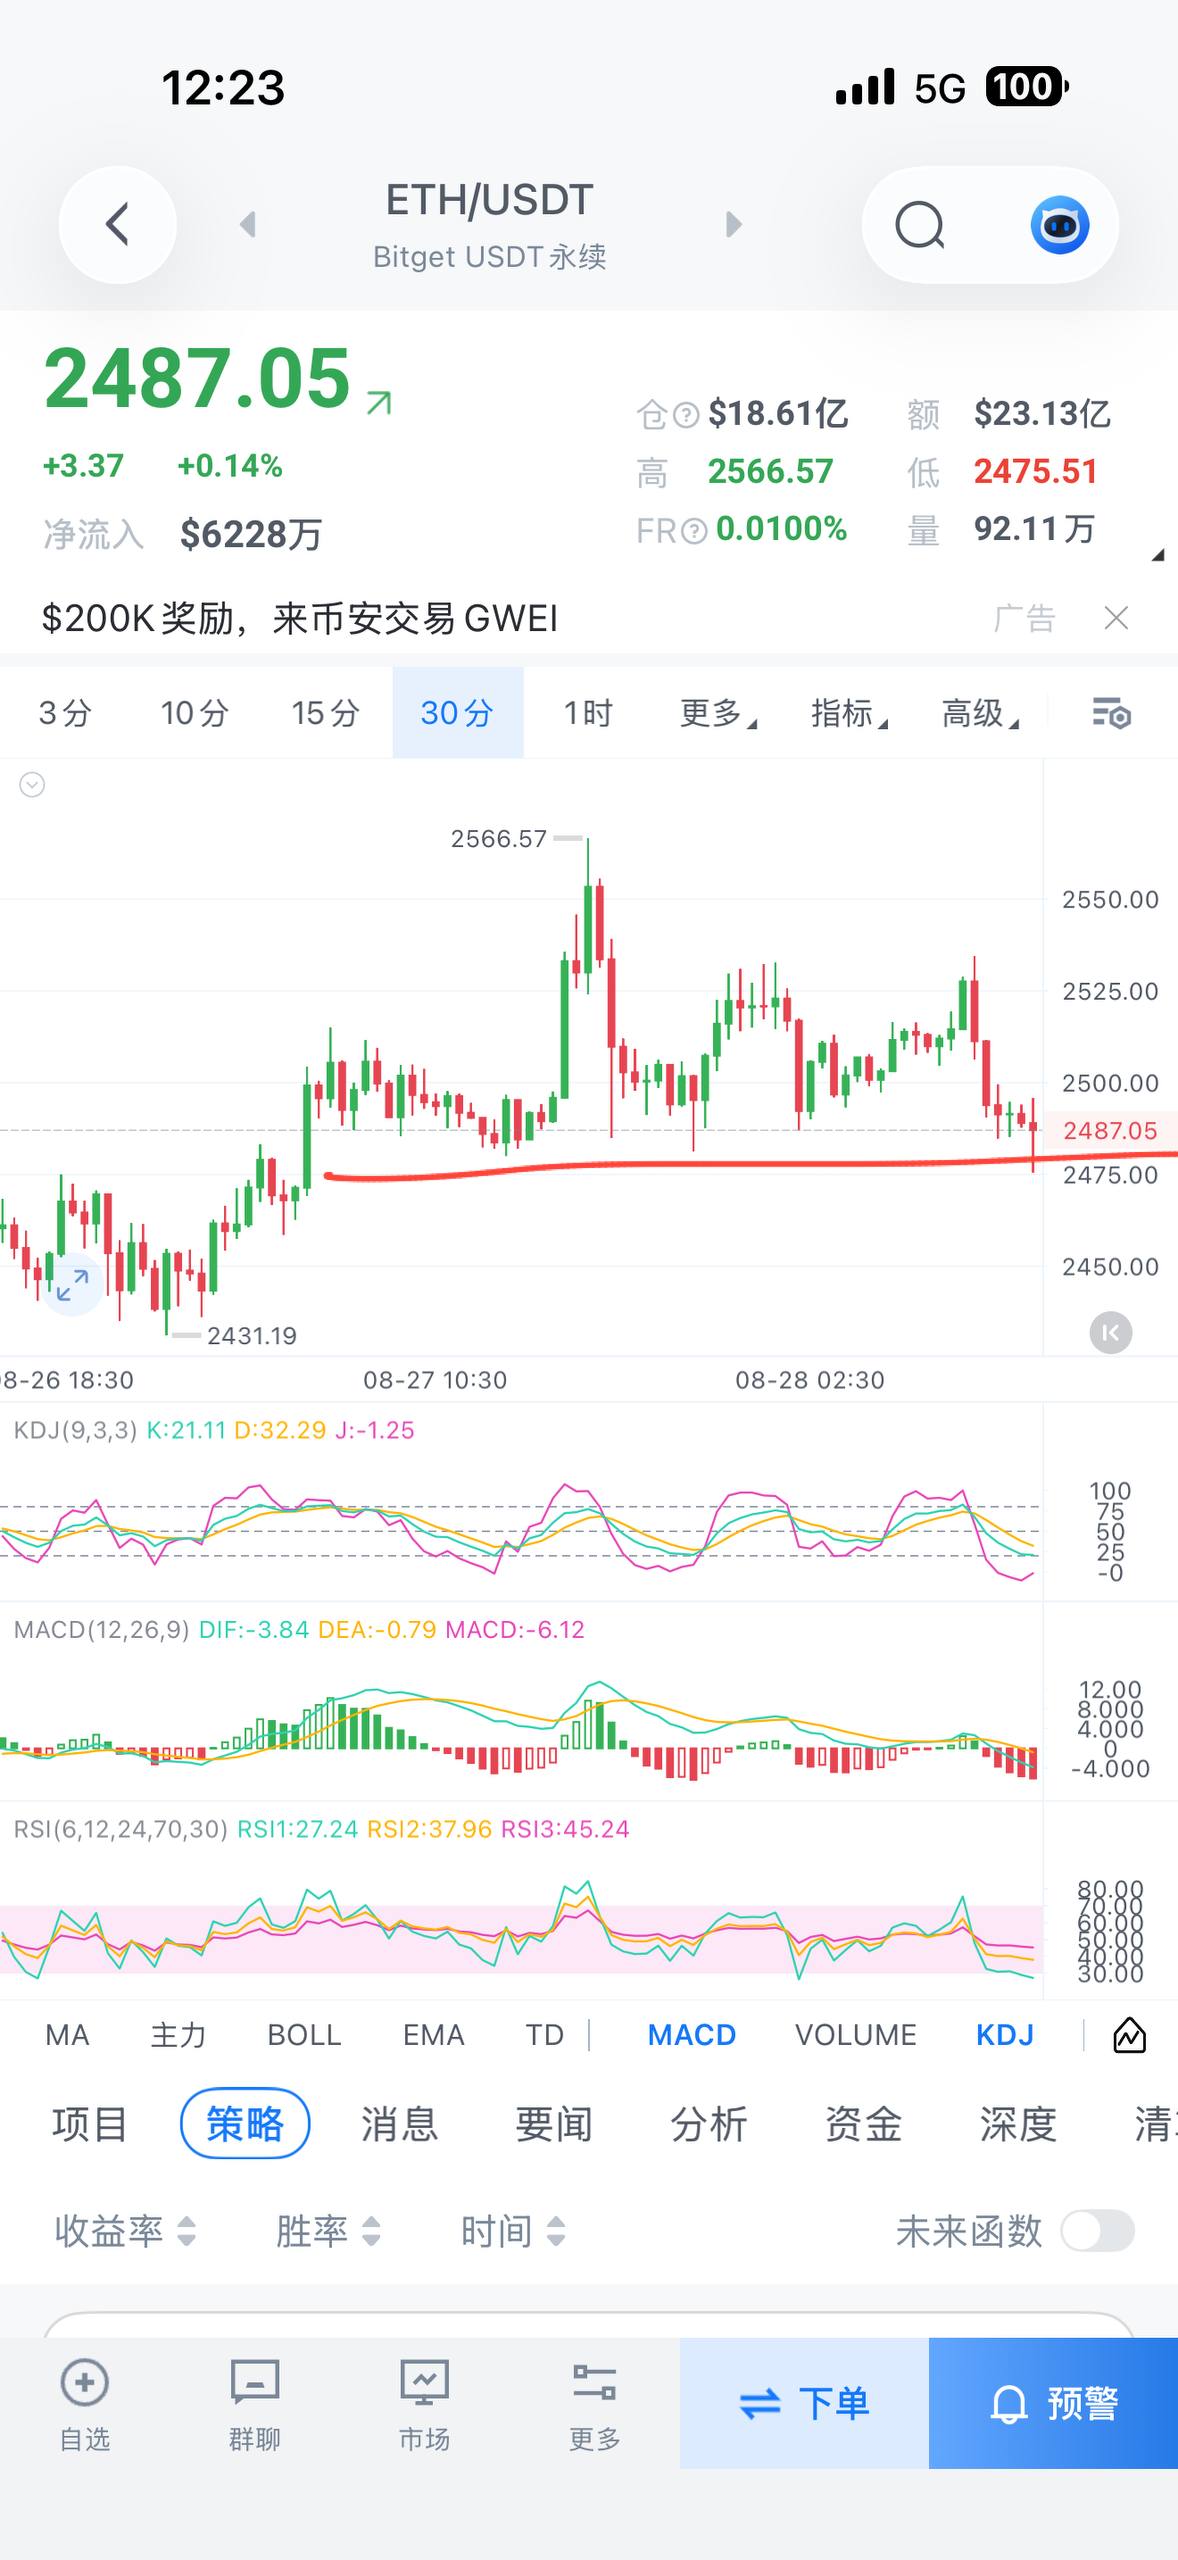Tap the 预警 alert button

coord(1054,2403)
